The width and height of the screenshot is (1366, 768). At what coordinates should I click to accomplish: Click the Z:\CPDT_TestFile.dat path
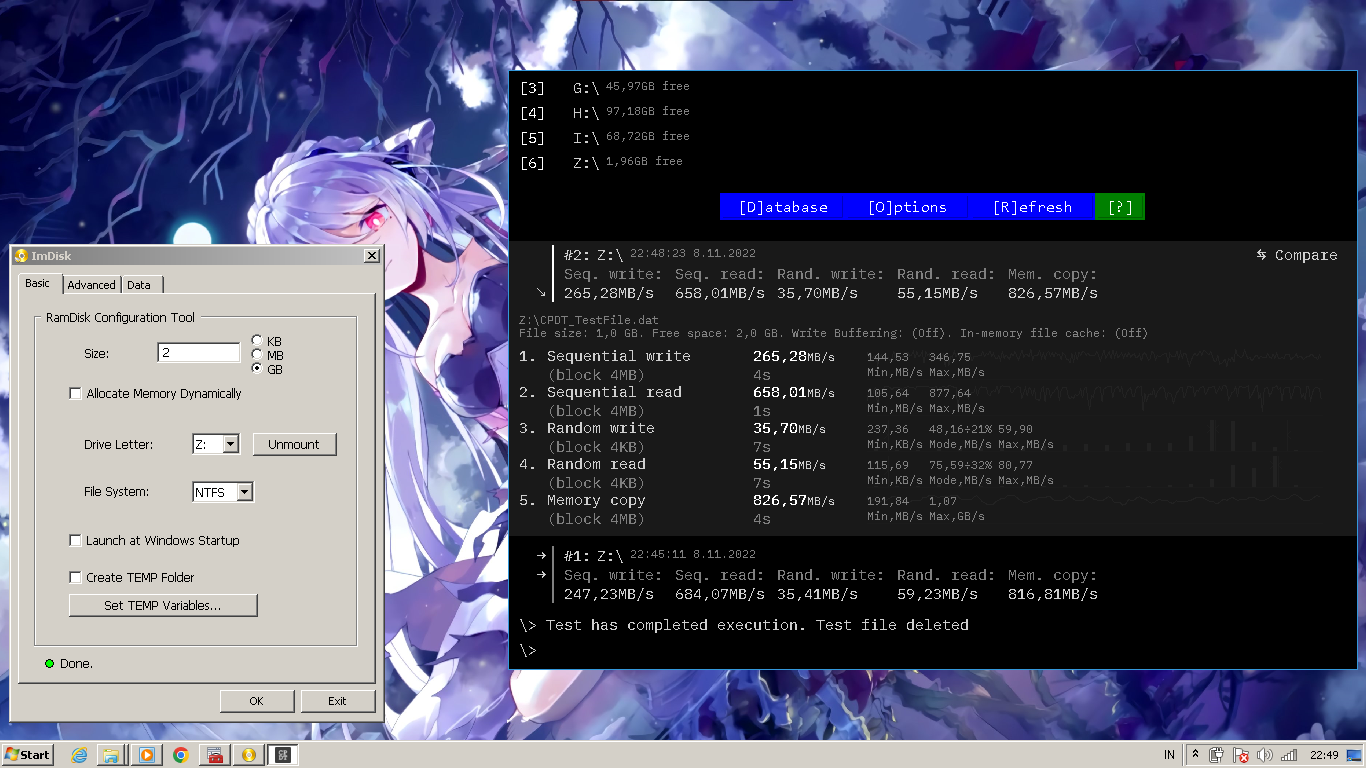pyautogui.click(x=589, y=320)
